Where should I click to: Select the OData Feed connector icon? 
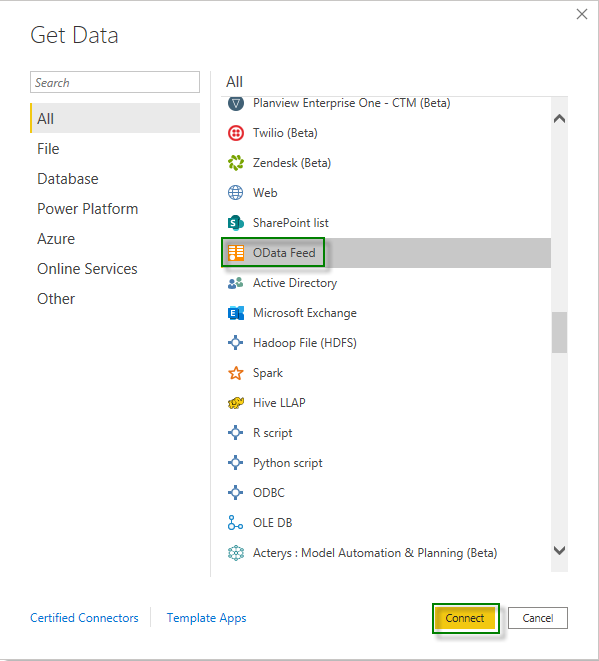pyautogui.click(x=236, y=253)
